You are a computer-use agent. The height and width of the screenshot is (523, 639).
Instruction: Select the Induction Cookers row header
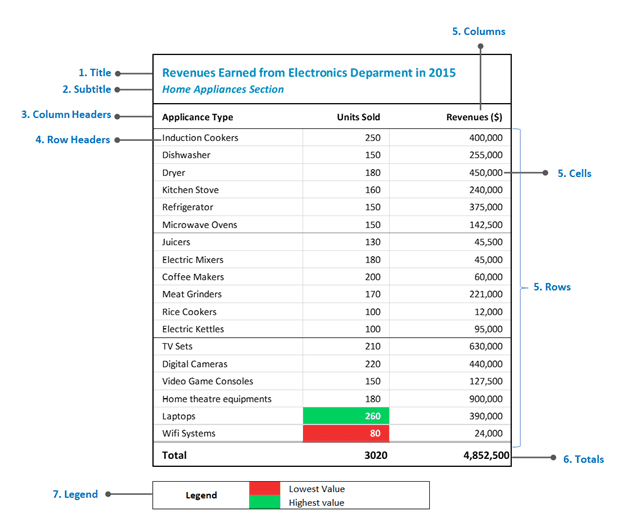(200, 138)
